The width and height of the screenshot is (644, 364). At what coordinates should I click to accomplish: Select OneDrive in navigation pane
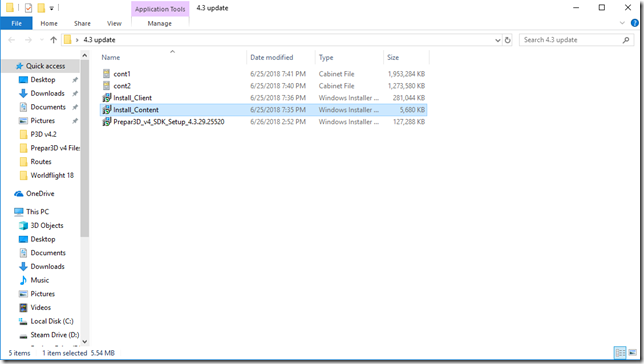[40, 194]
